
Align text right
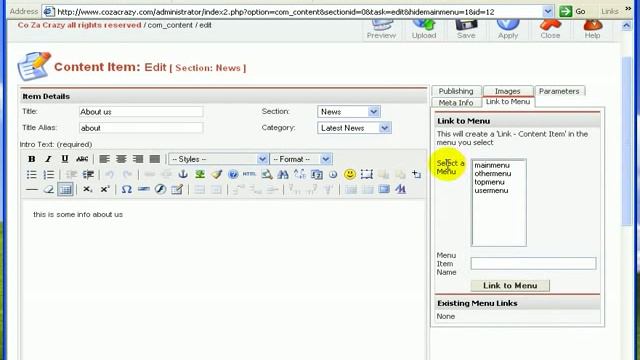point(138,159)
